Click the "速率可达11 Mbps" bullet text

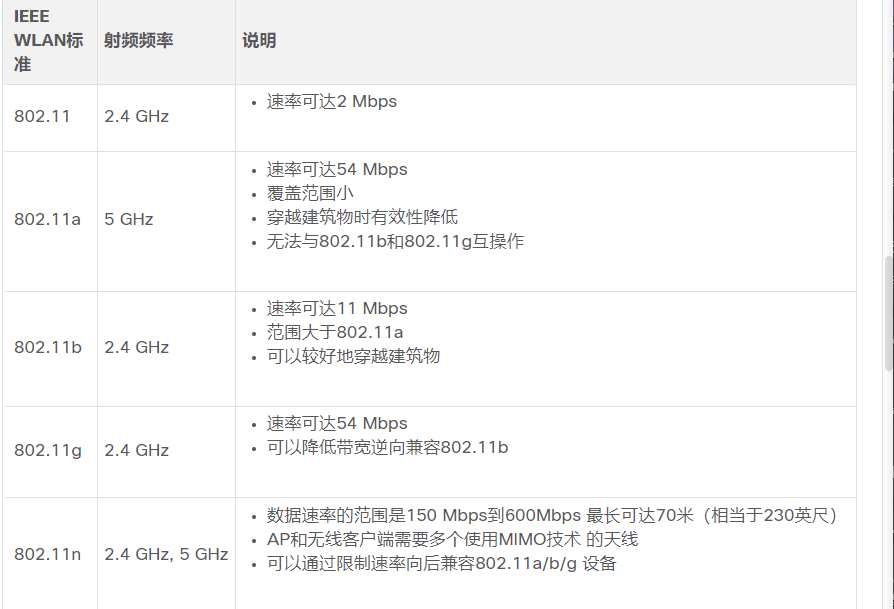click(337, 308)
